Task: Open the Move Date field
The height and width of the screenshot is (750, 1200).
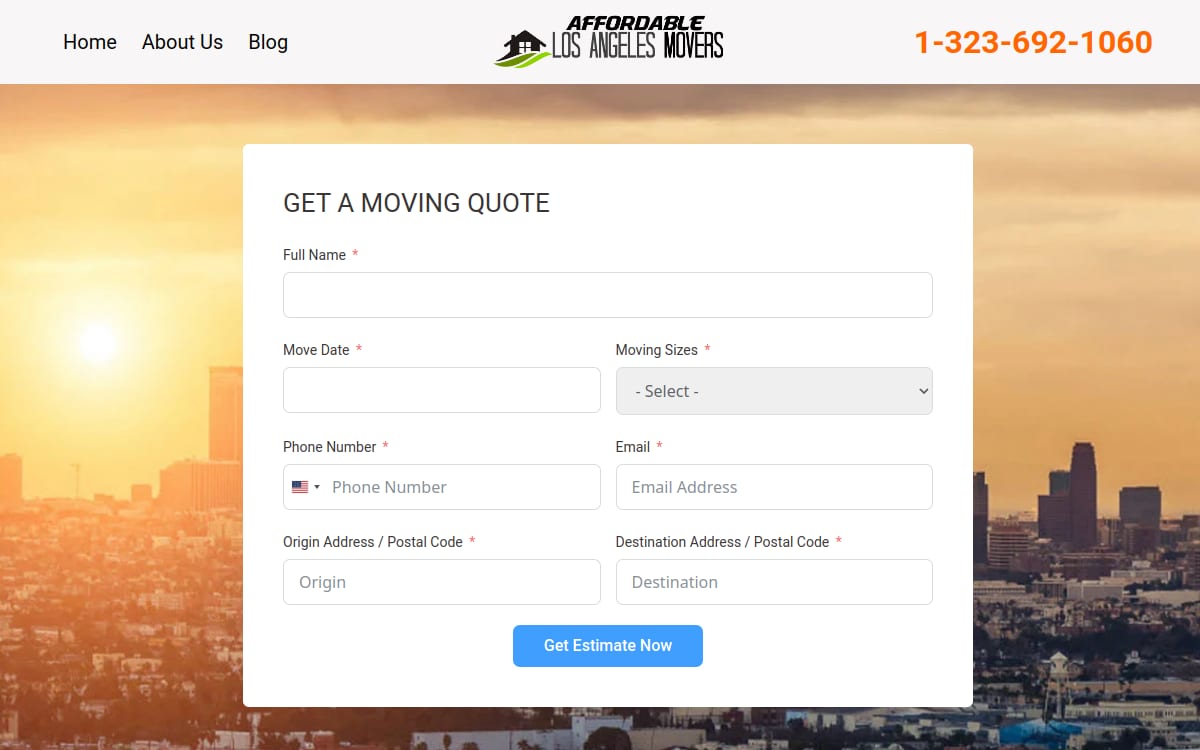Action: 442,390
